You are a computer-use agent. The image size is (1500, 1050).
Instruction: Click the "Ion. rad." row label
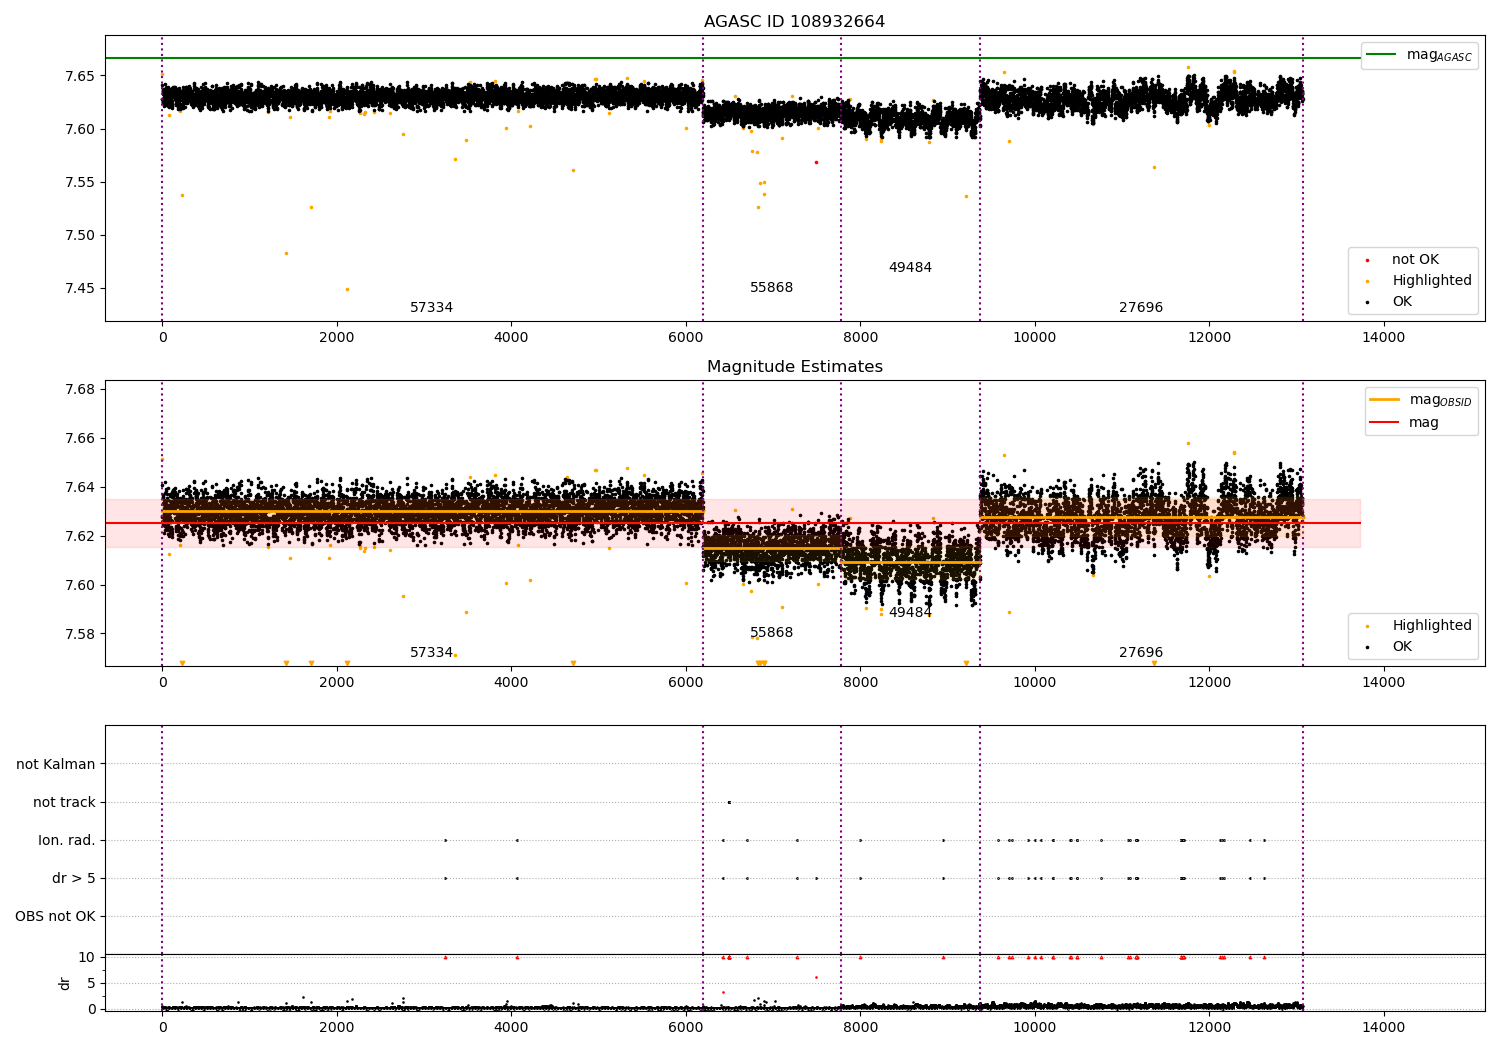coord(67,841)
